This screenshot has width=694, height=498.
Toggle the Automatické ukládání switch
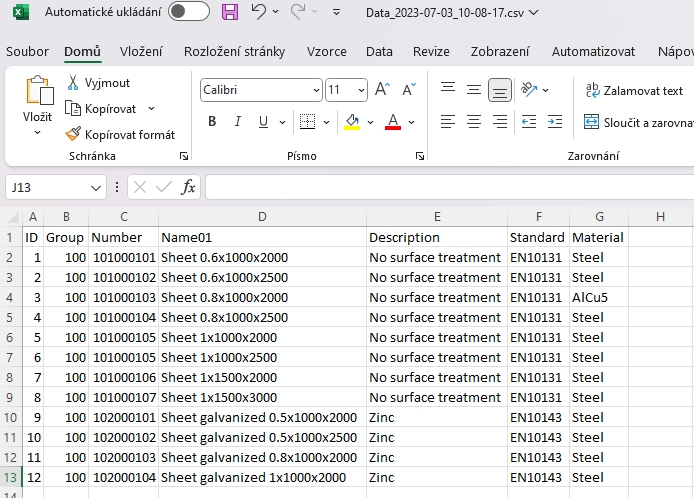click(188, 12)
